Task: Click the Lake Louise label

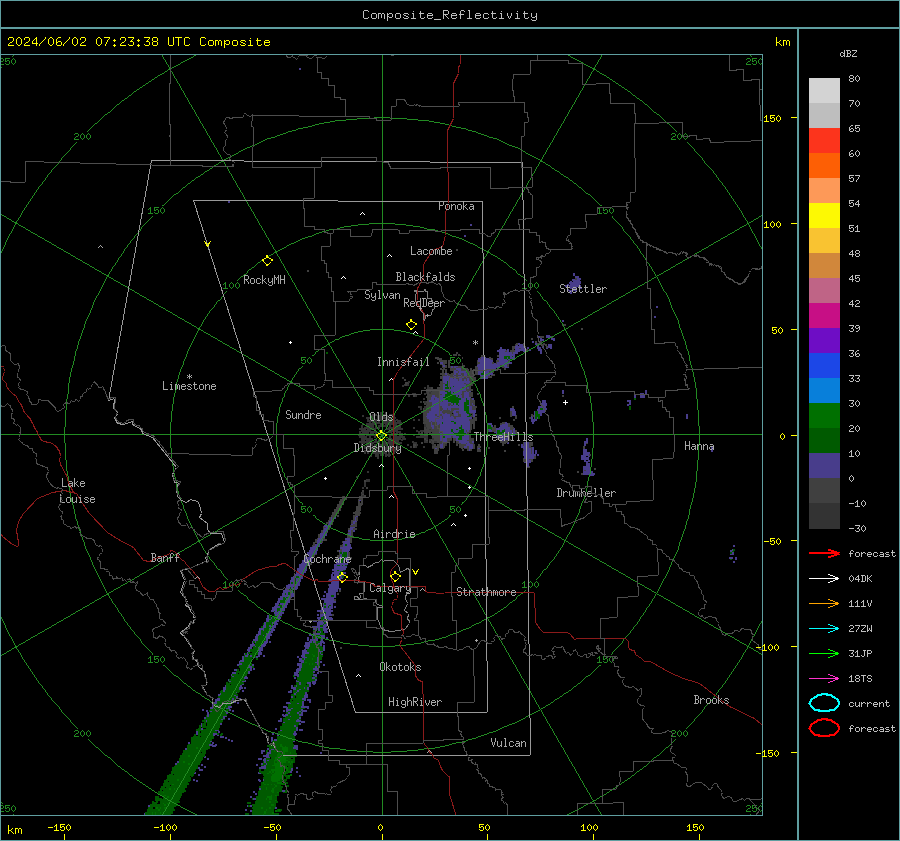Action: [x=77, y=491]
